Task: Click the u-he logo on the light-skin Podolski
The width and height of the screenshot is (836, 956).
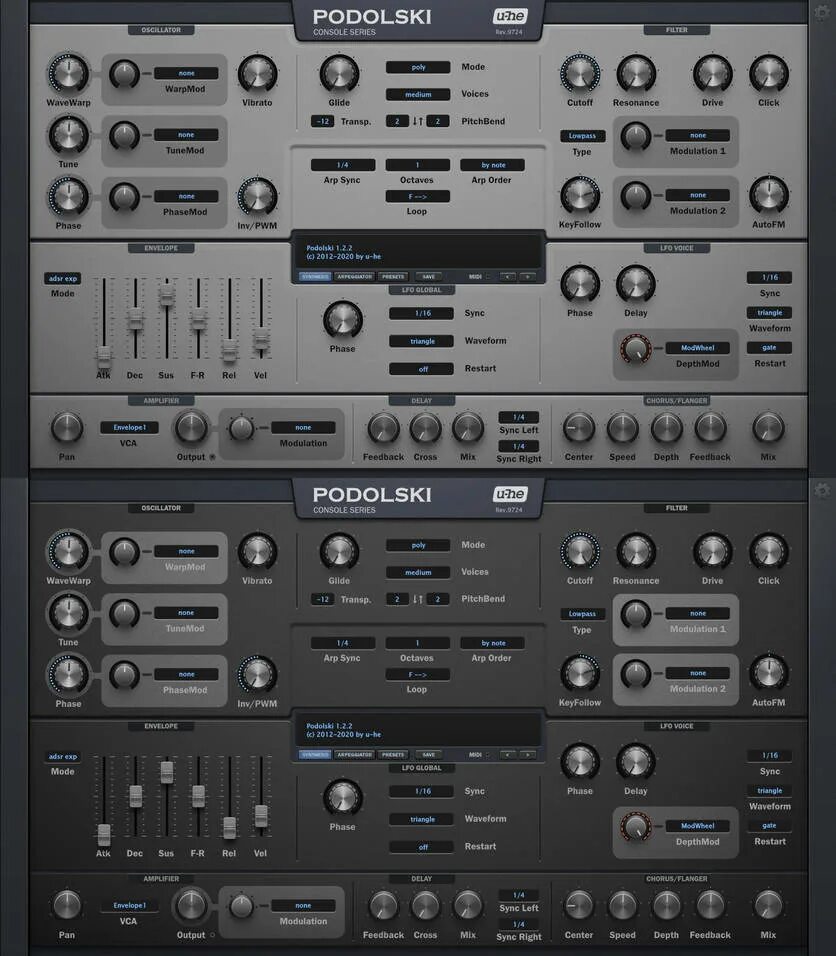Action: [x=510, y=16]
